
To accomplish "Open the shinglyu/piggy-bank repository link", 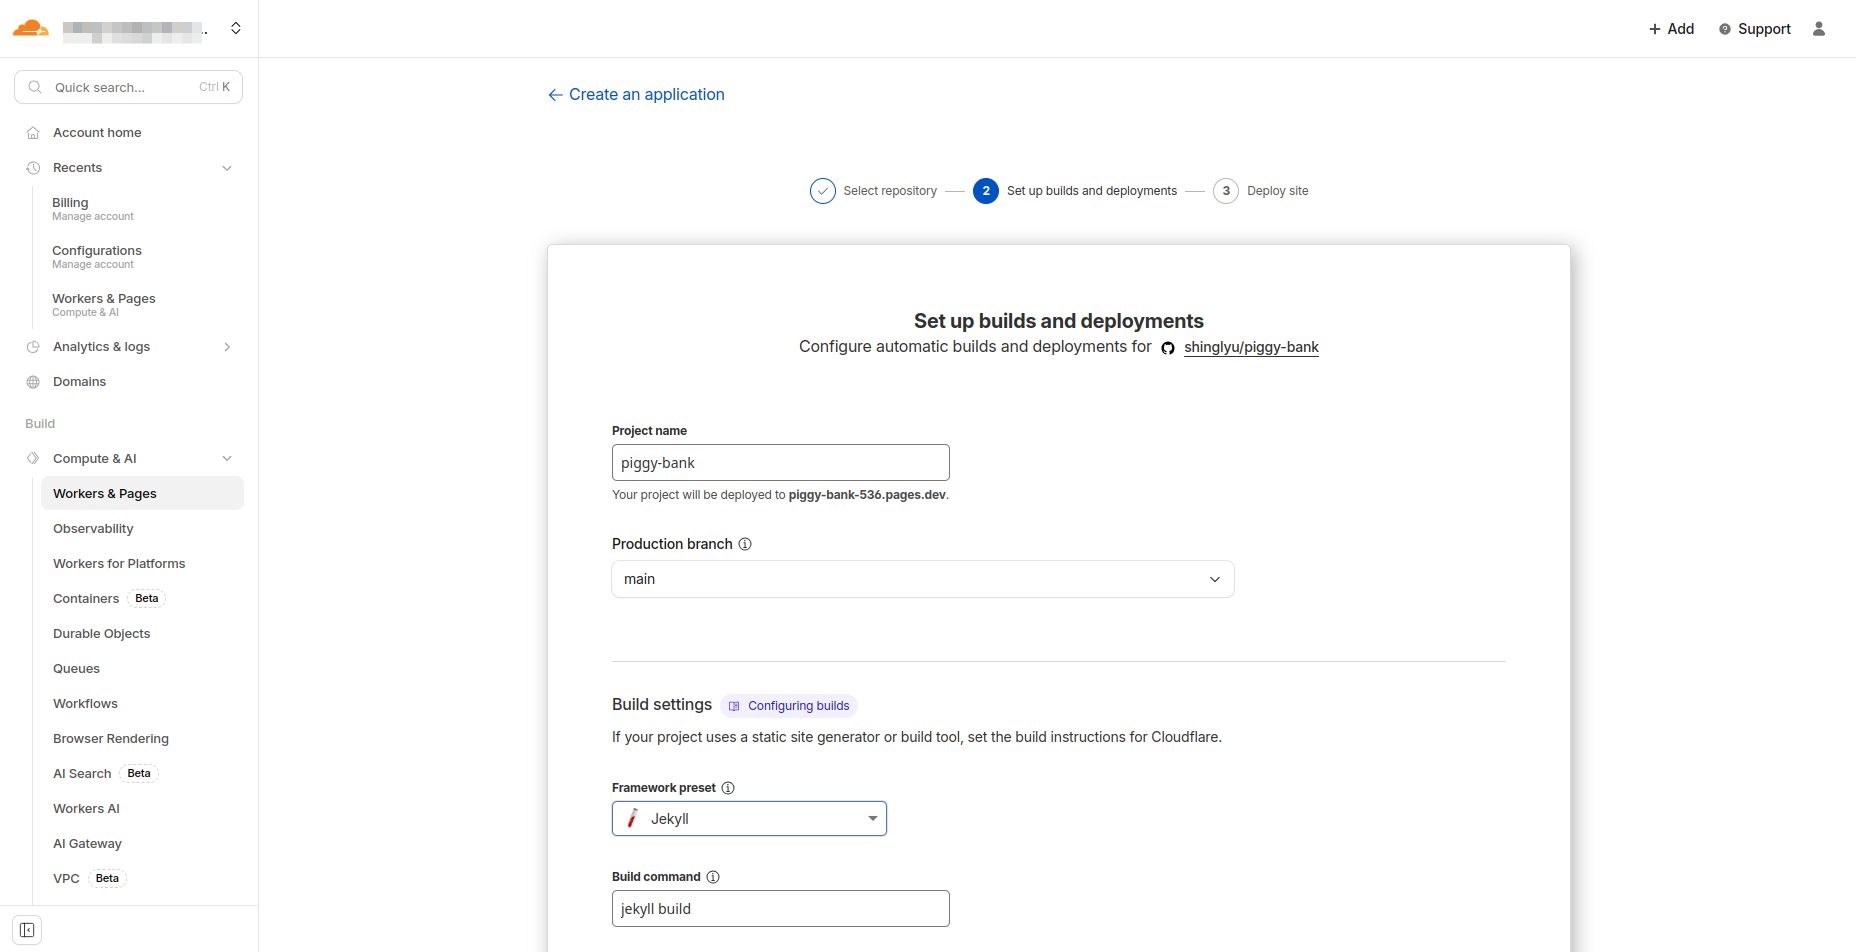I will point(1251,347).
